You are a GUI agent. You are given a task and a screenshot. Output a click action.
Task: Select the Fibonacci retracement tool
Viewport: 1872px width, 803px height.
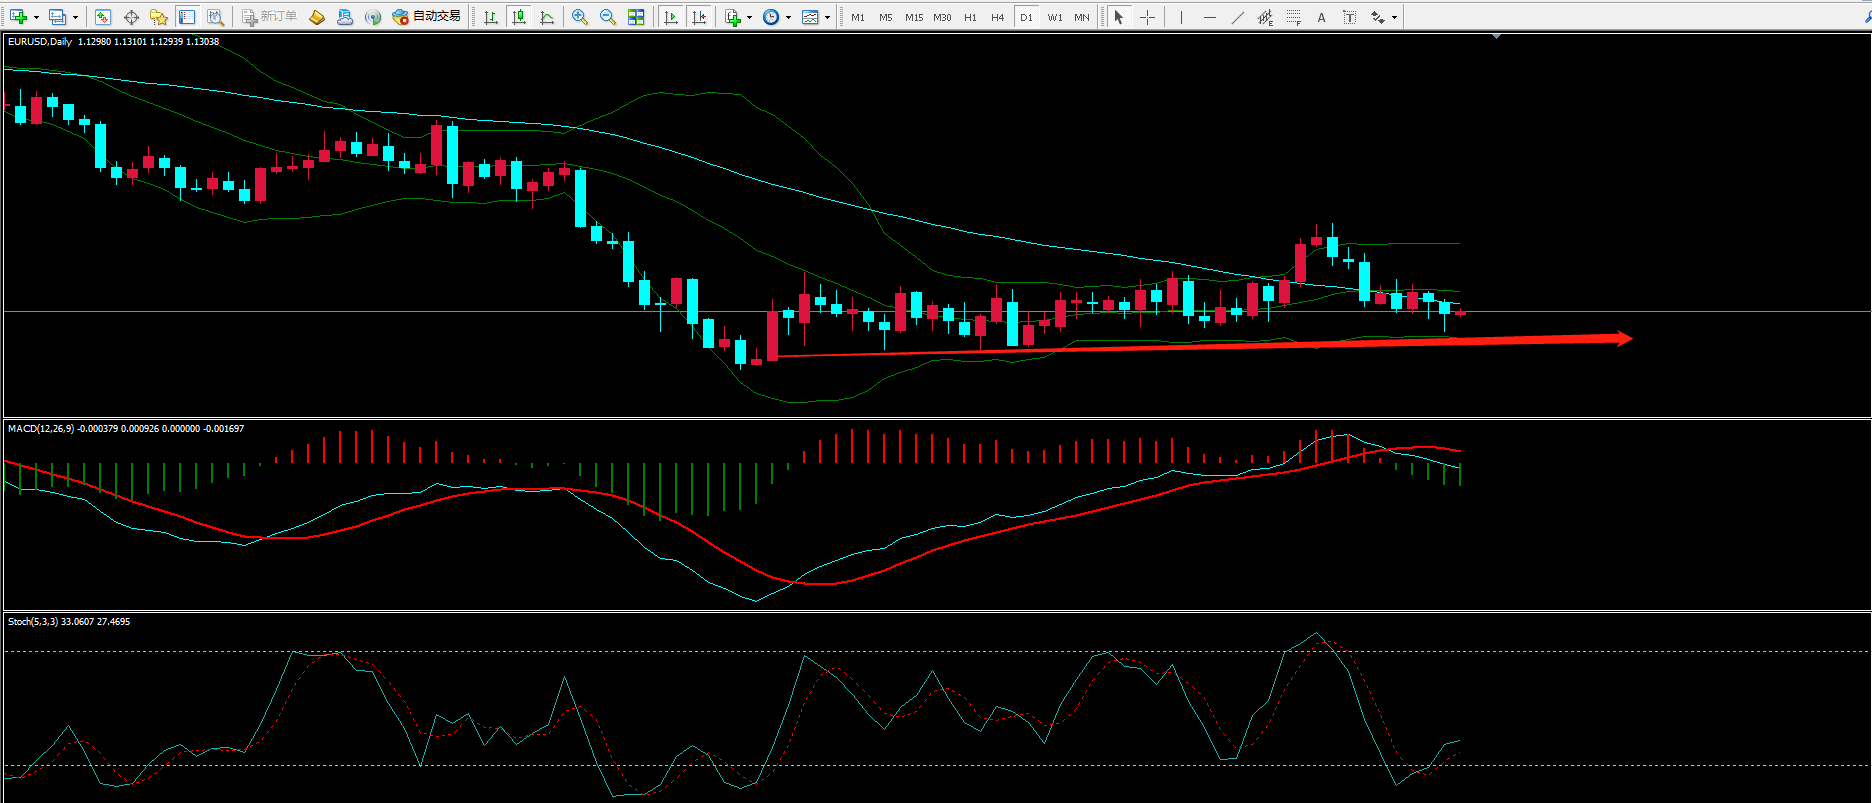click(x=1293, y=17)
